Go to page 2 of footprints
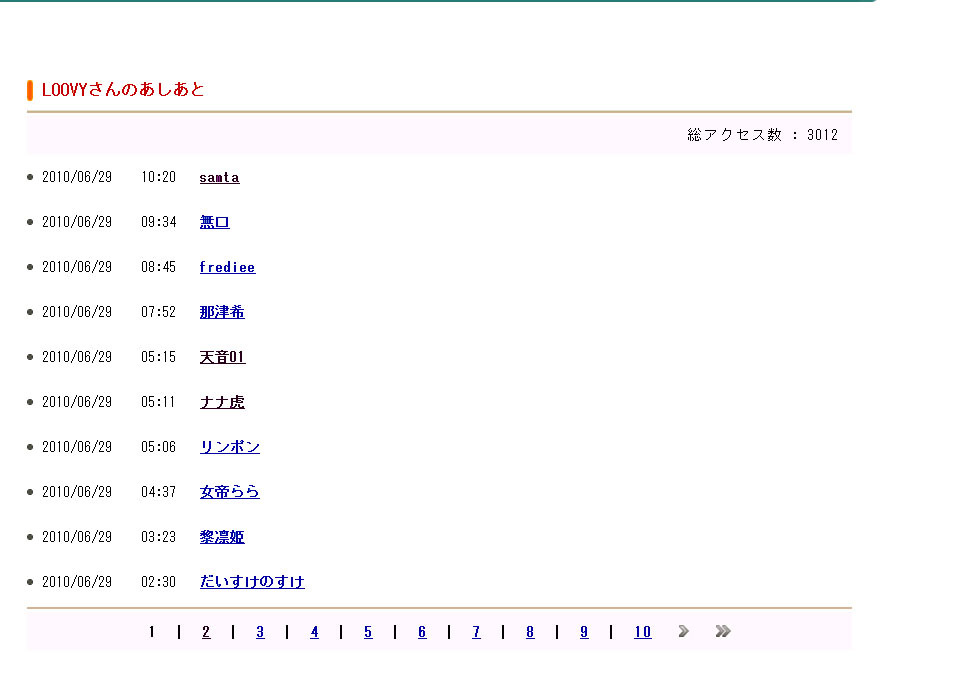Image resolution: width=958 pixels, height=676 pixels. [x=206, y=632]
